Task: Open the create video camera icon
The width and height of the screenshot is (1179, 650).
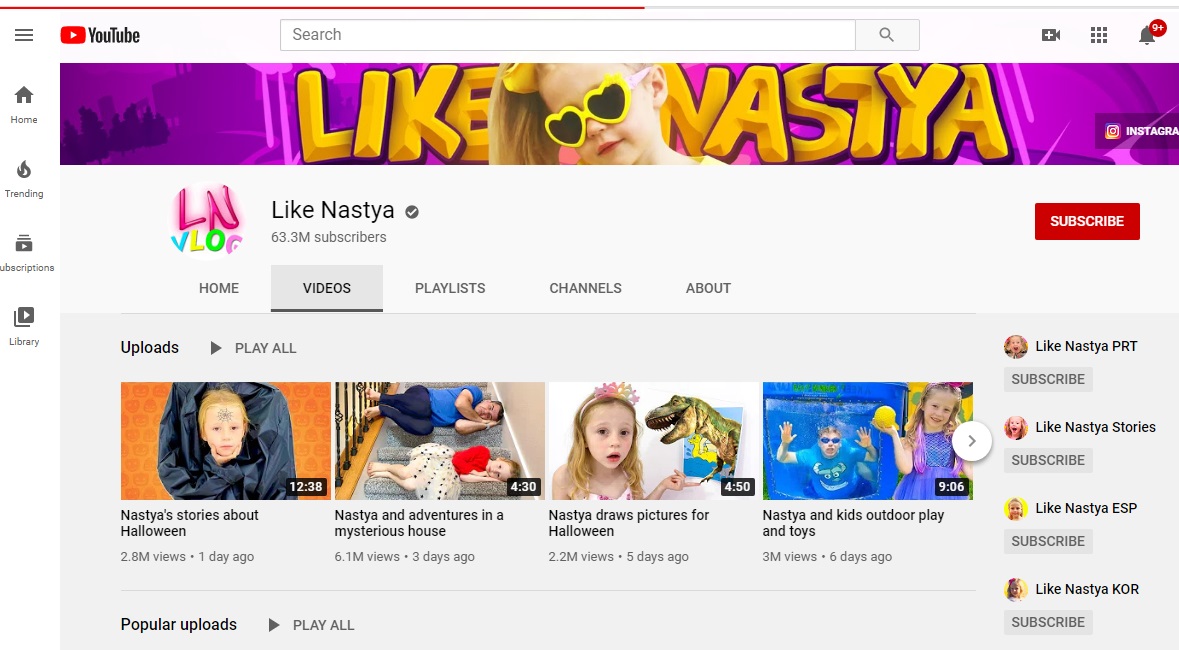Action: pyautogui.click(x=1050, y=35)
